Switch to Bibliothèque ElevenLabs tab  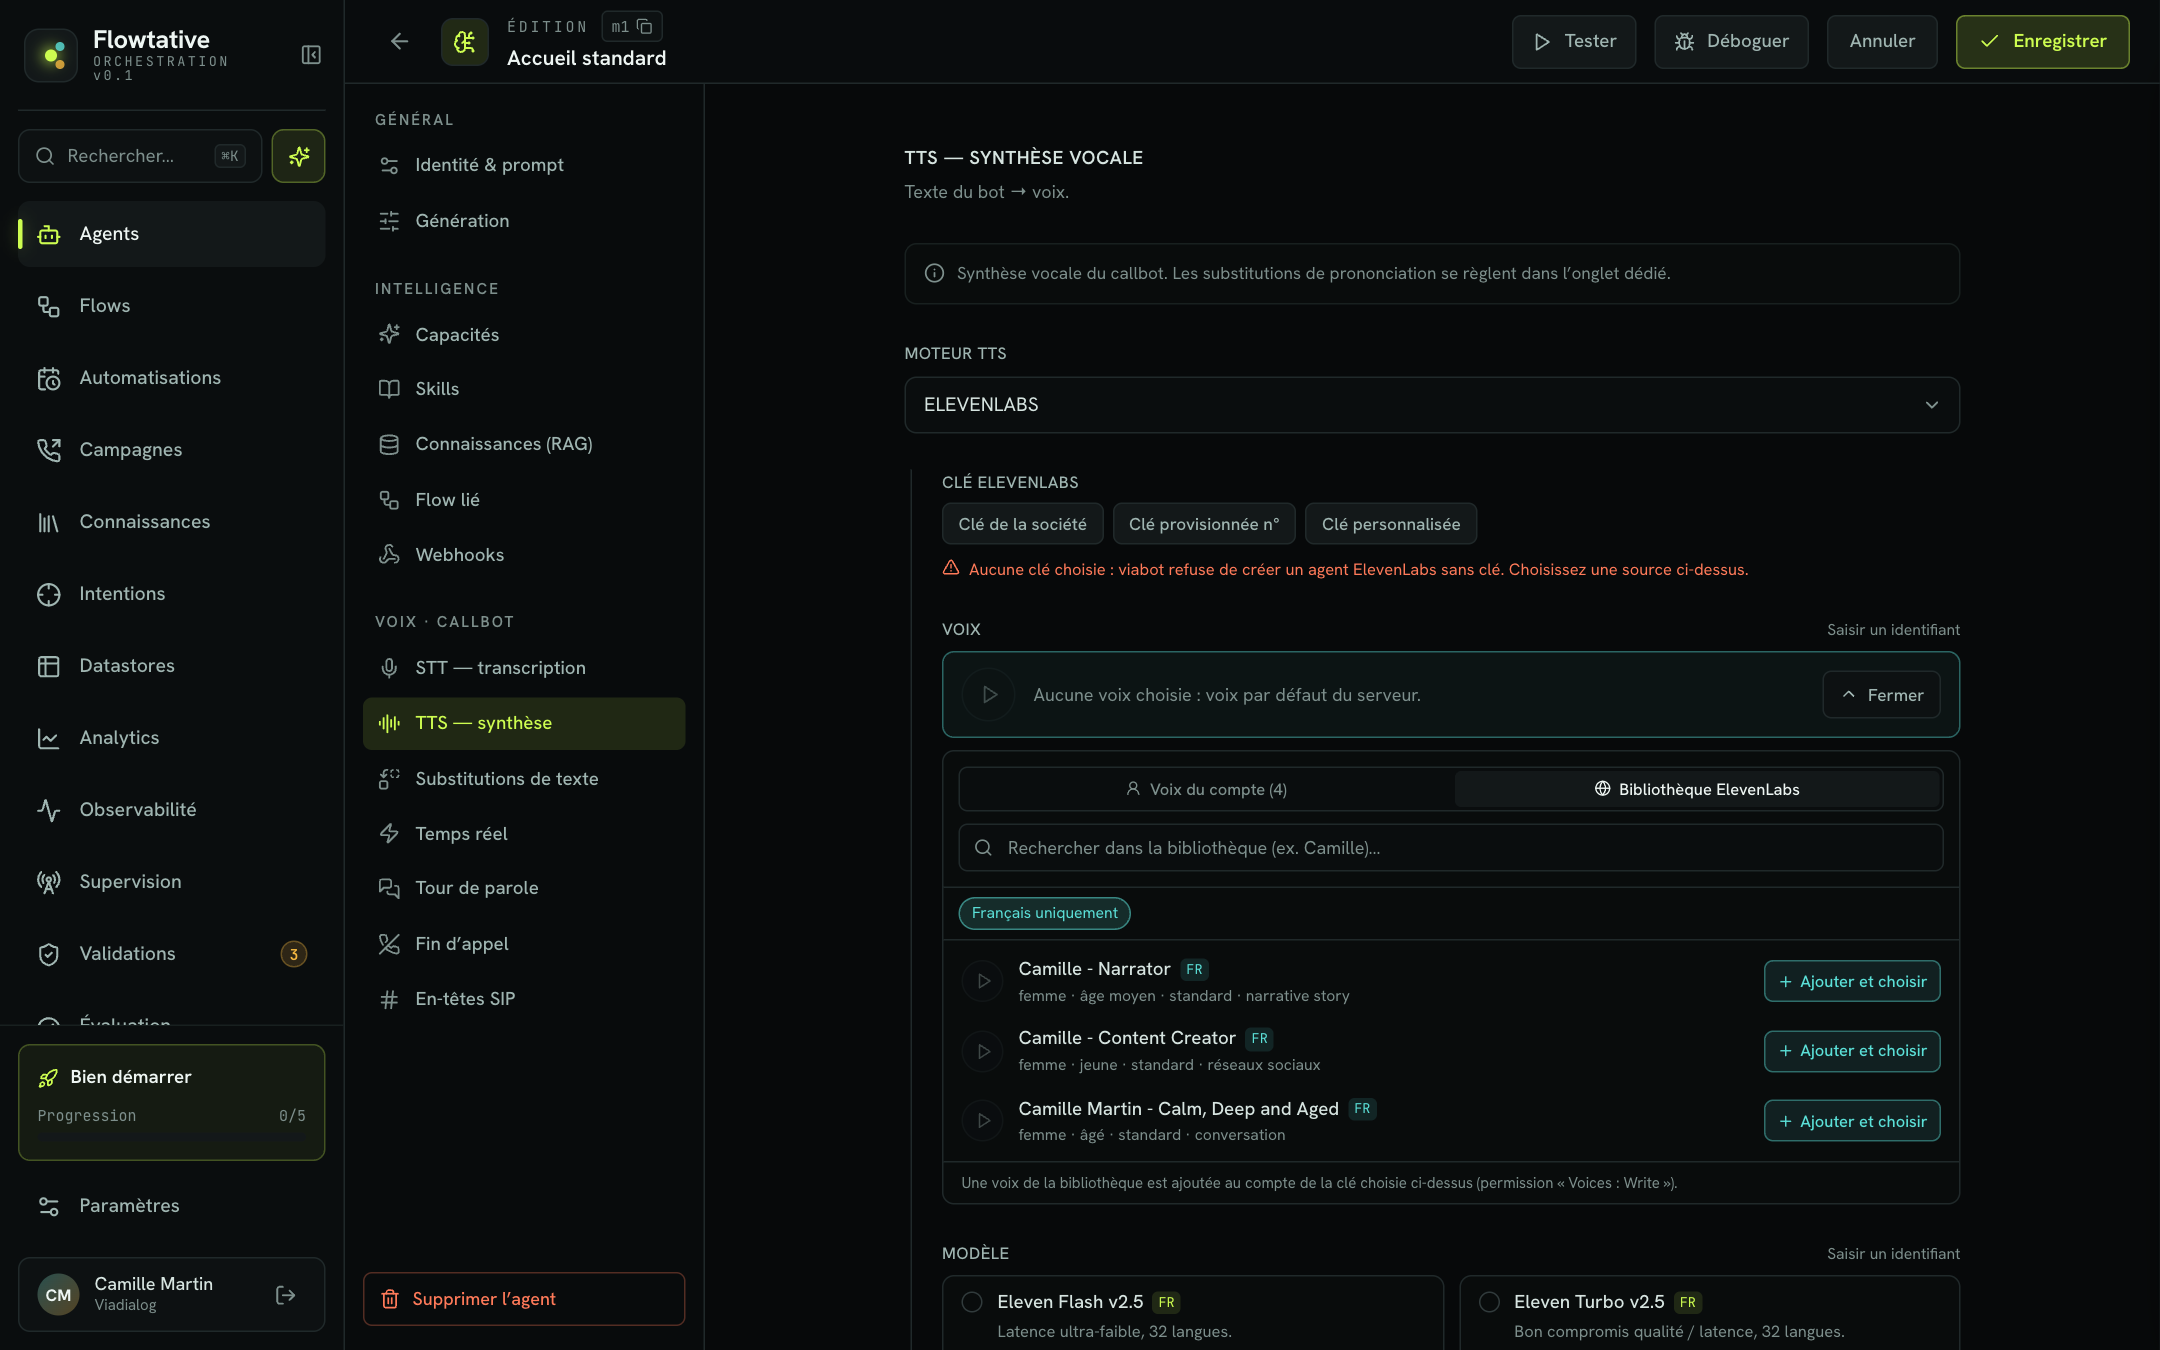(1696, 790)
